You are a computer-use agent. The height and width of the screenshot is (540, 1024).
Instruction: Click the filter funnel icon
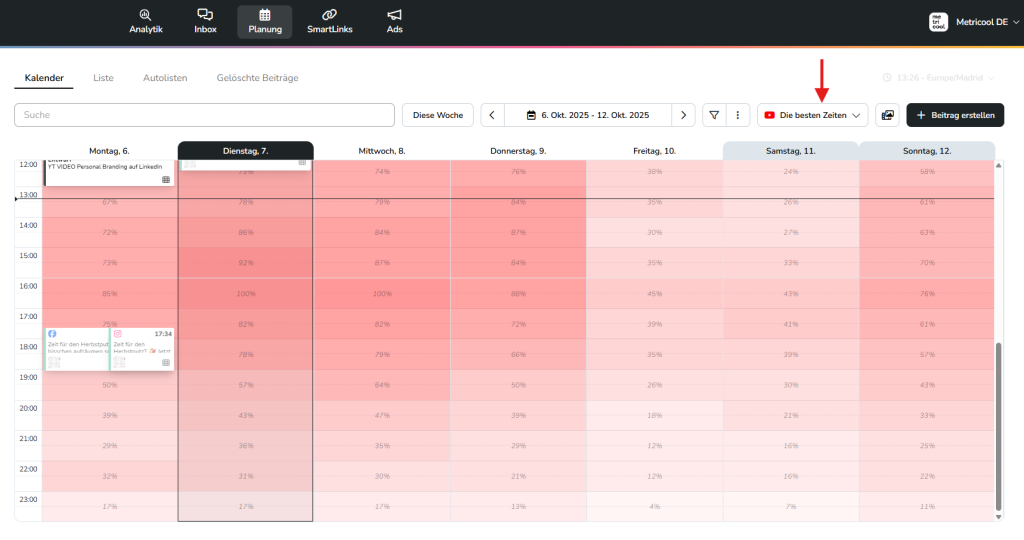pyautogui.click(x=714, y=115)
